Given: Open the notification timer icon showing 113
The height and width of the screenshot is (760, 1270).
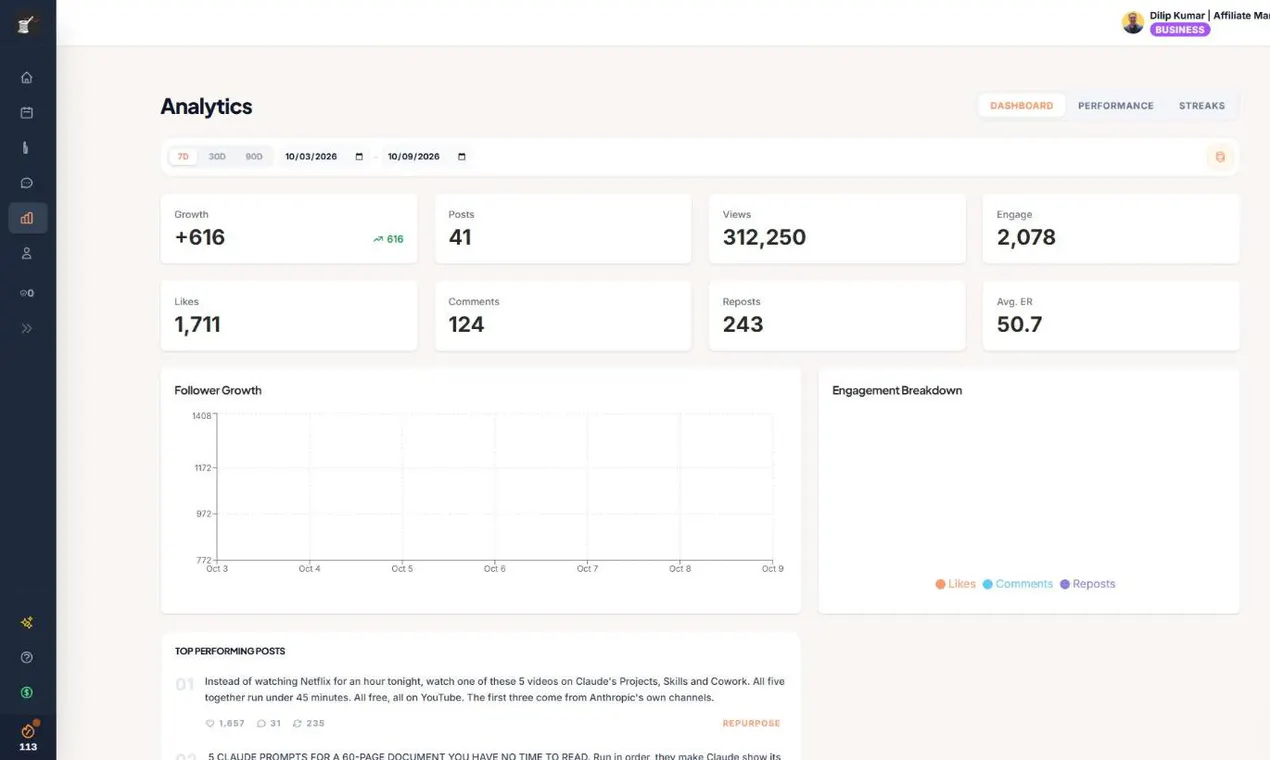Looking at the screenshot, I should pos(28,737).
